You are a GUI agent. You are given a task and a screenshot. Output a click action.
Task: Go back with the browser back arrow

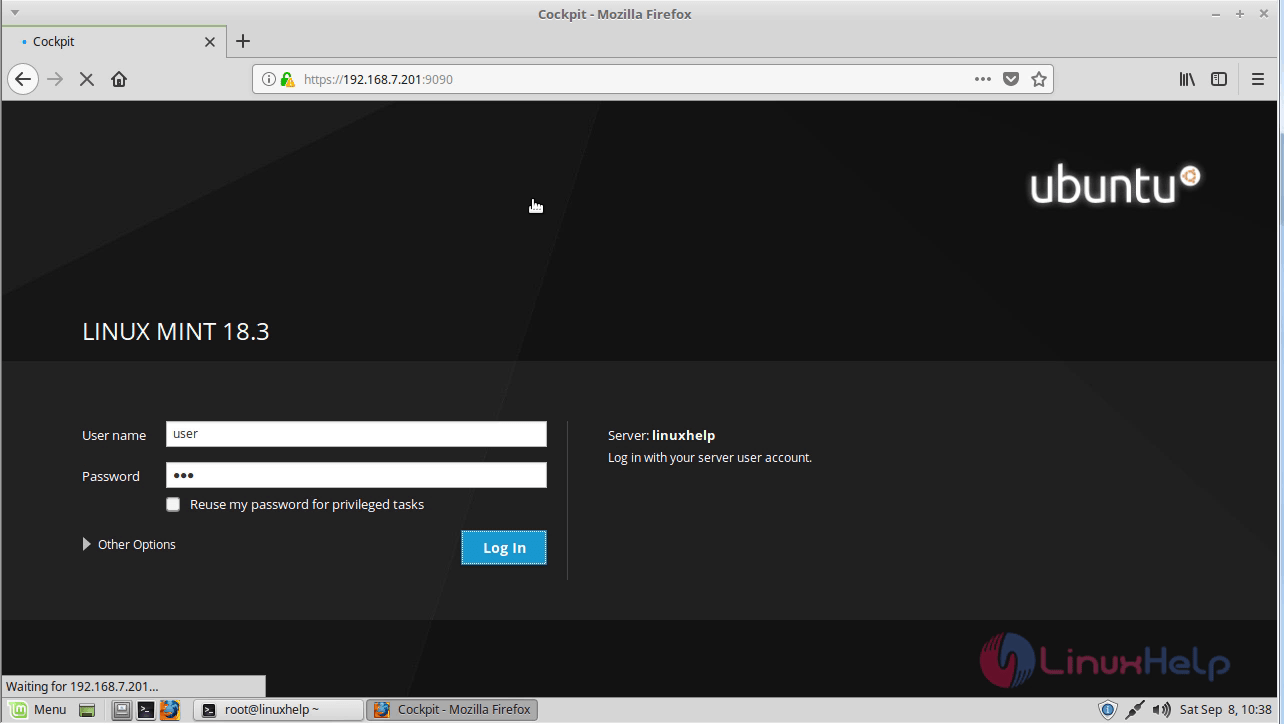[23, 79]
